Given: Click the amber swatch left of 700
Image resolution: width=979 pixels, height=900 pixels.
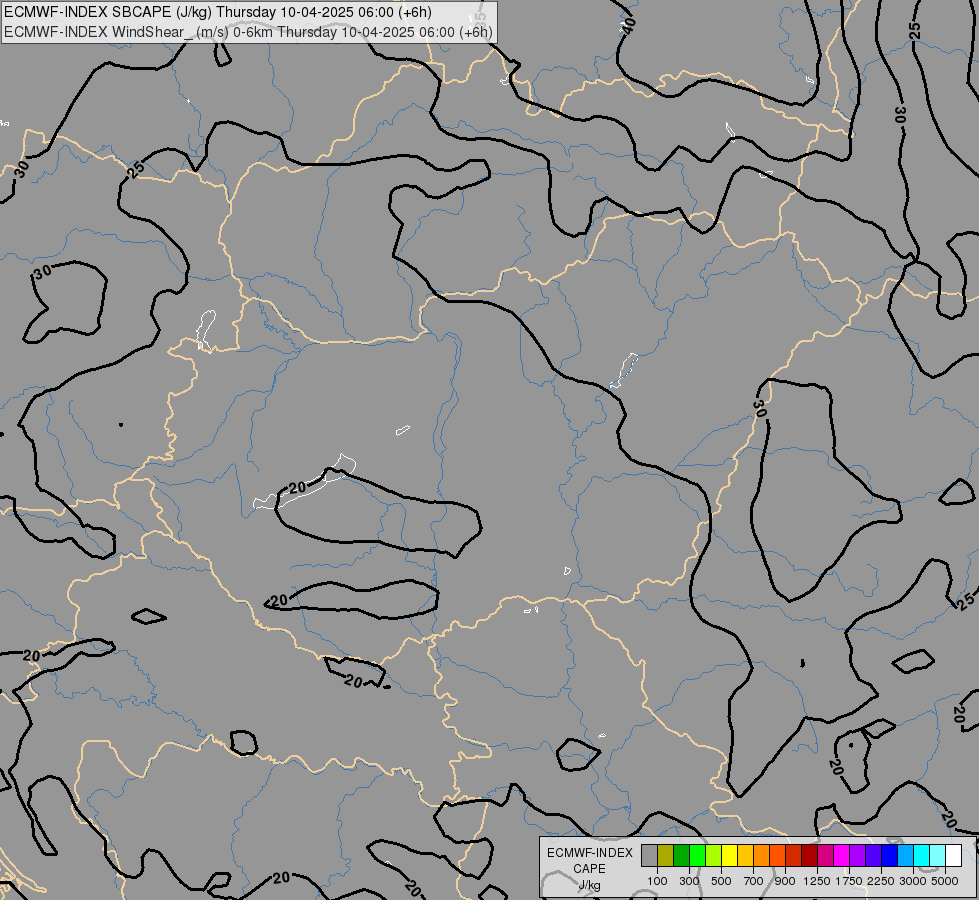Looking at the screenshot, I should click(x=745, y=856).
